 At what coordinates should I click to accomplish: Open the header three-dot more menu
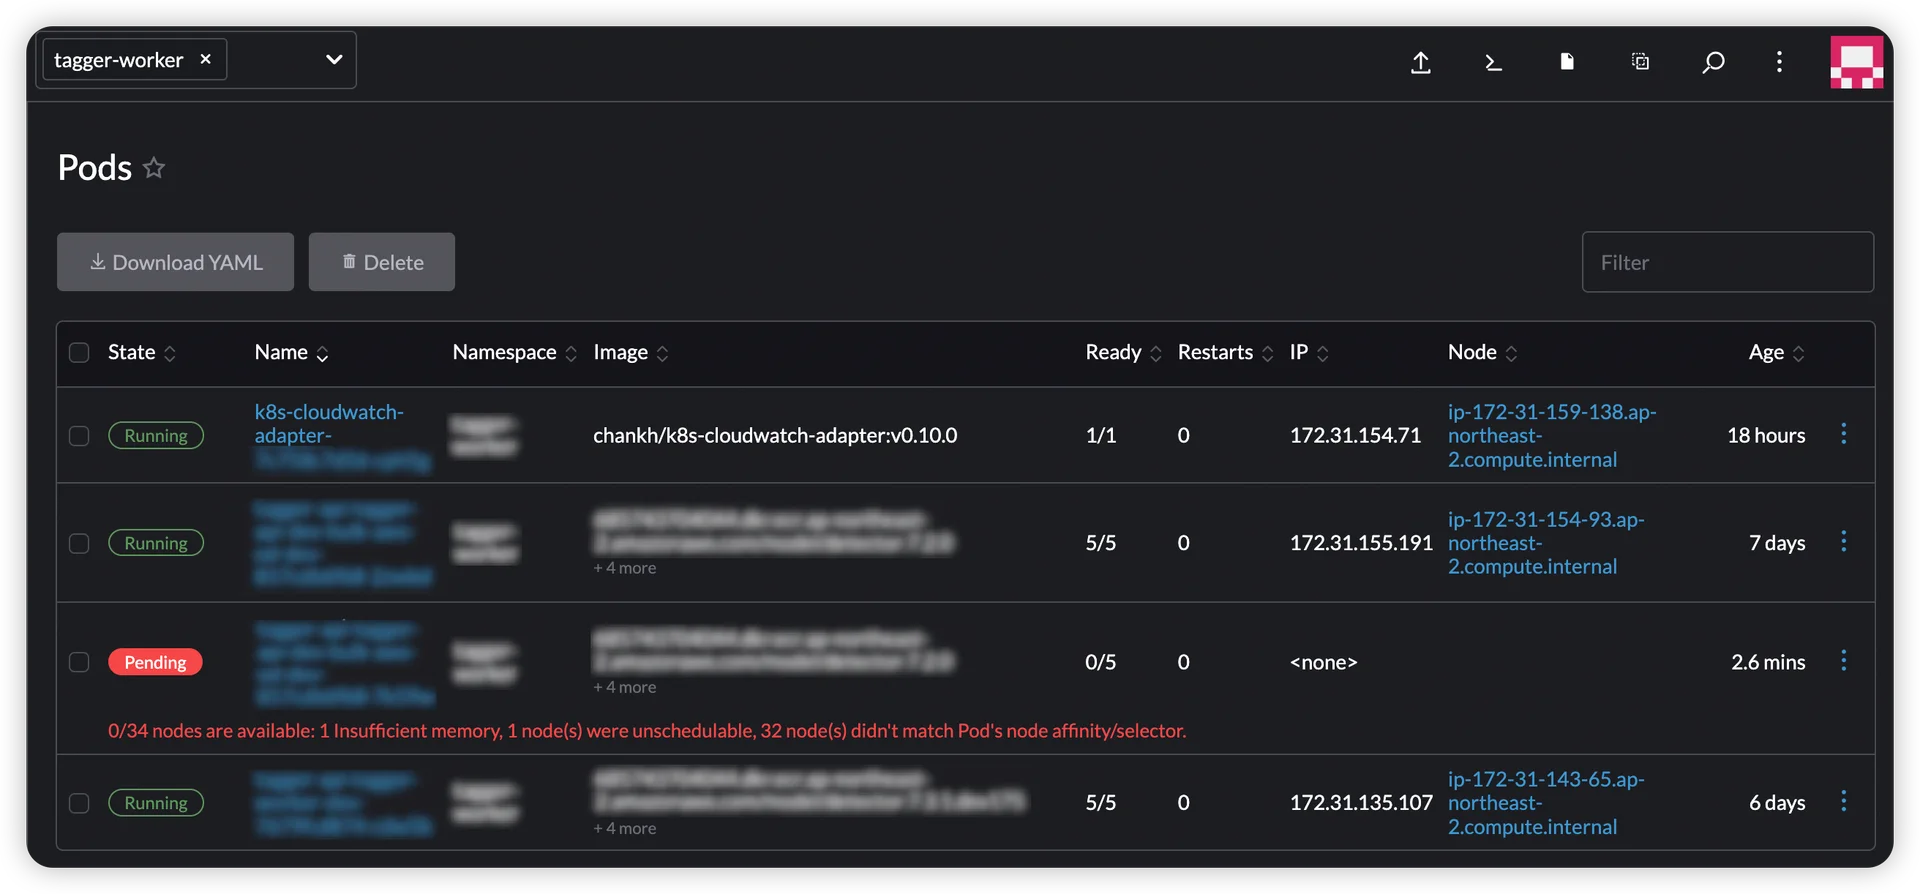click(x=1779, y=62)
